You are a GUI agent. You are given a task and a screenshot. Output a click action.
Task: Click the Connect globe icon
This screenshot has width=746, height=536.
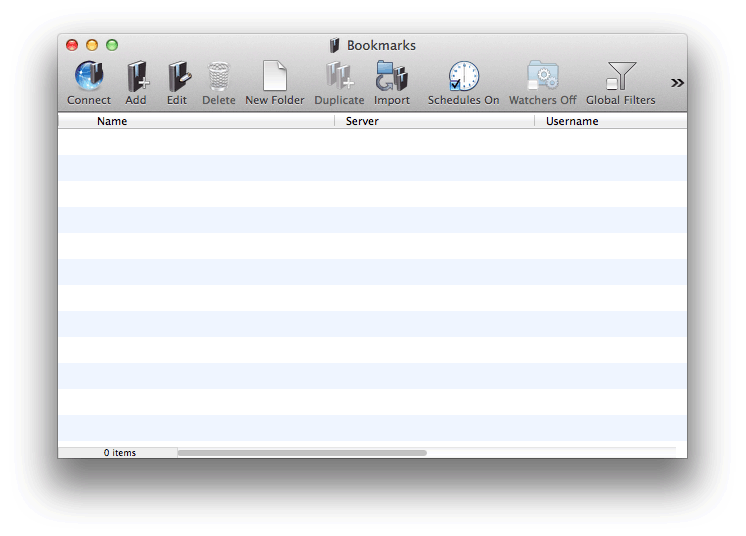(x=89, y=77)
